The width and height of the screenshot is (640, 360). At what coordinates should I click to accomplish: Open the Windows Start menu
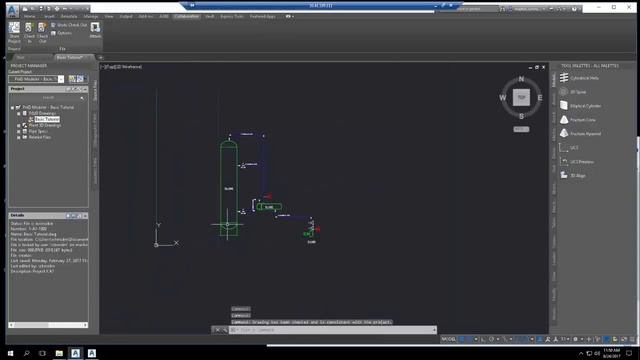pyautogui.click(x=10, y=353)
